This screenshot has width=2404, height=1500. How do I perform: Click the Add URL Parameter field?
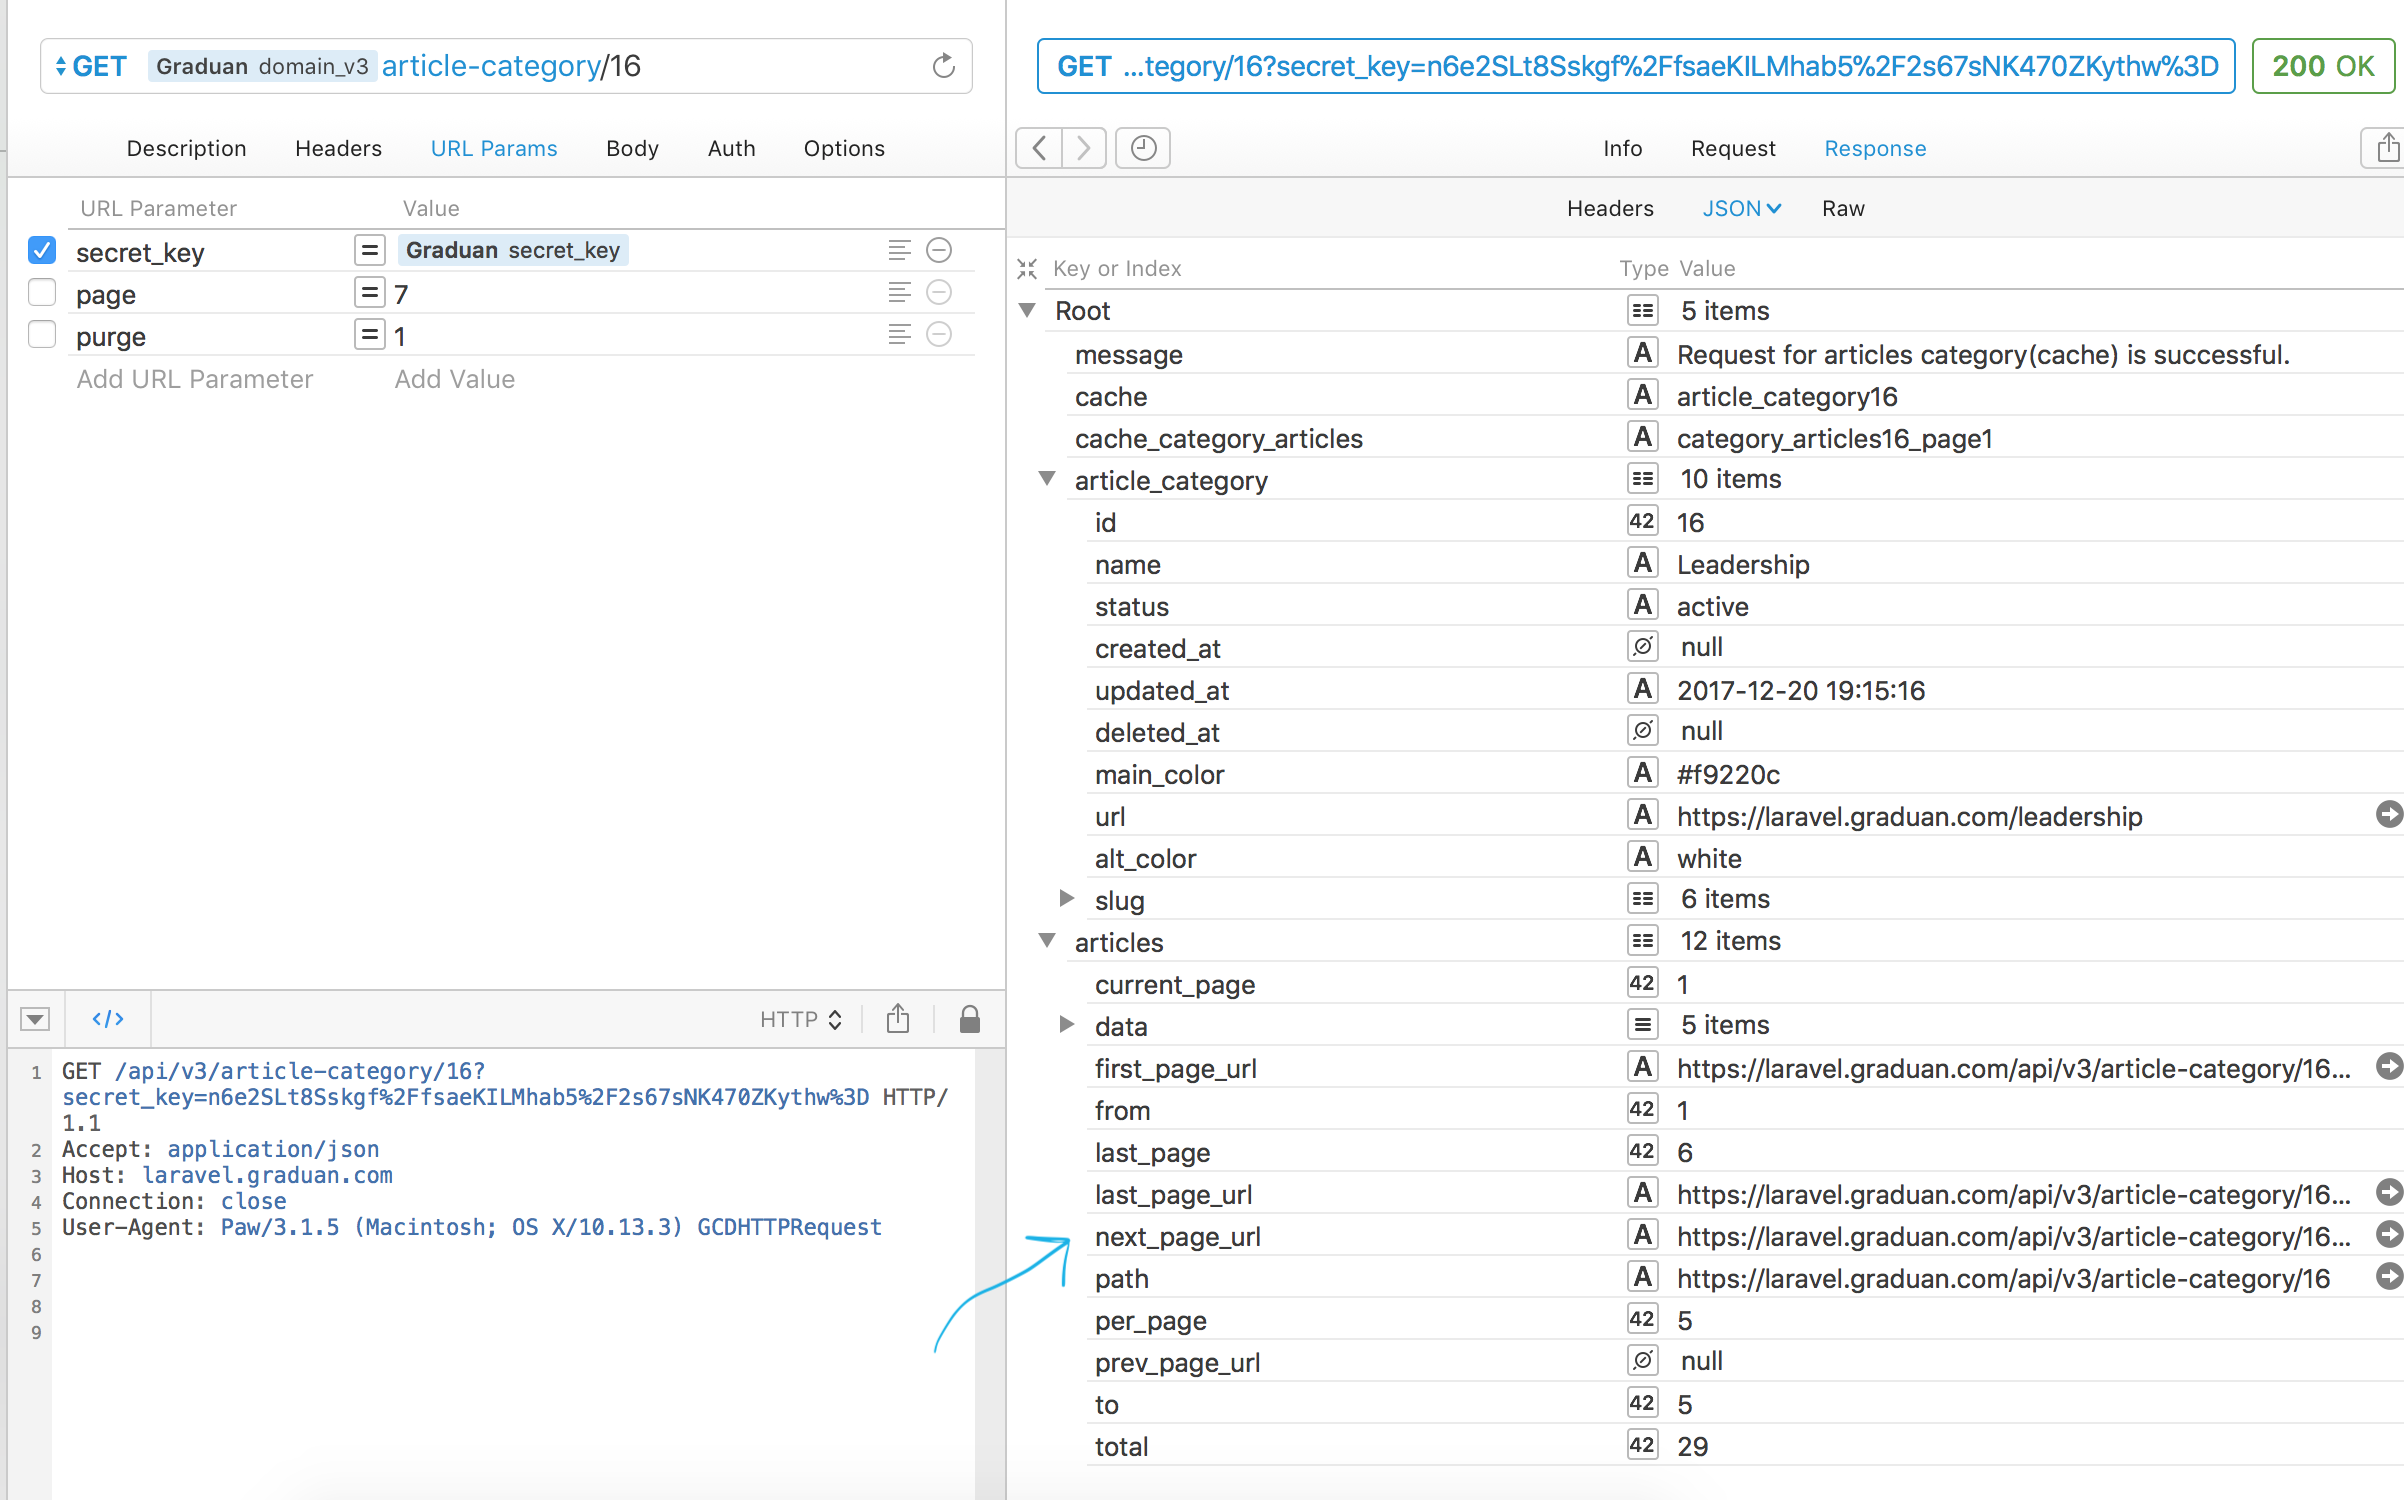[195, 379]
